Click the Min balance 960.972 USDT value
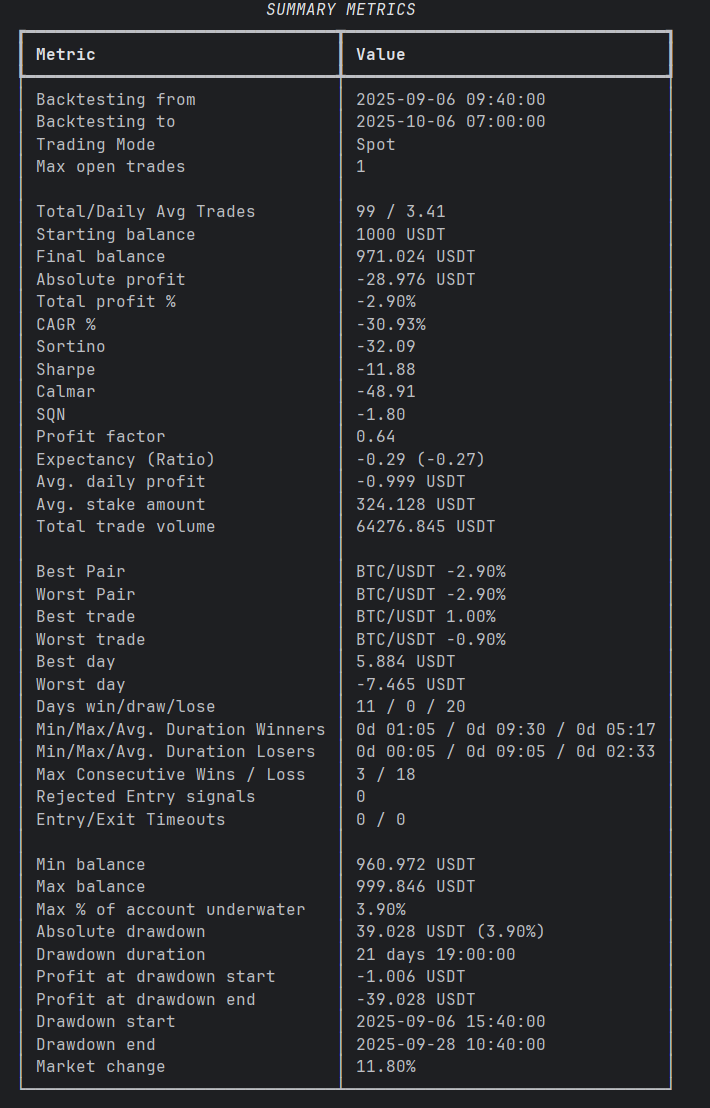Image resolution: width=710 pixels, height=1108 pixels. coord(415,864)
